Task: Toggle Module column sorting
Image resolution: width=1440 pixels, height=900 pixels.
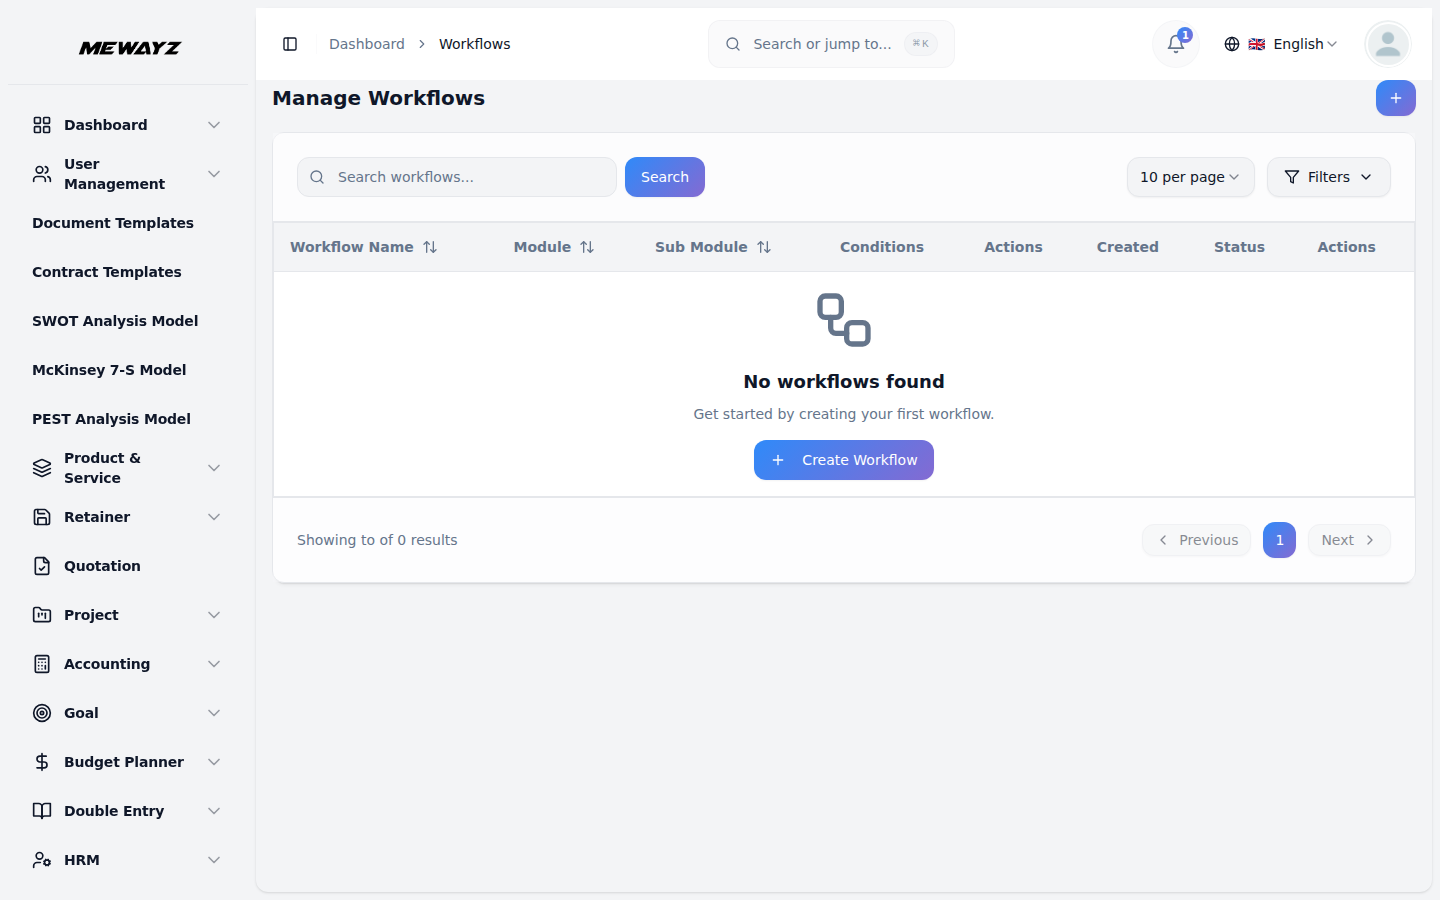Action: click(x=587, y=246)
